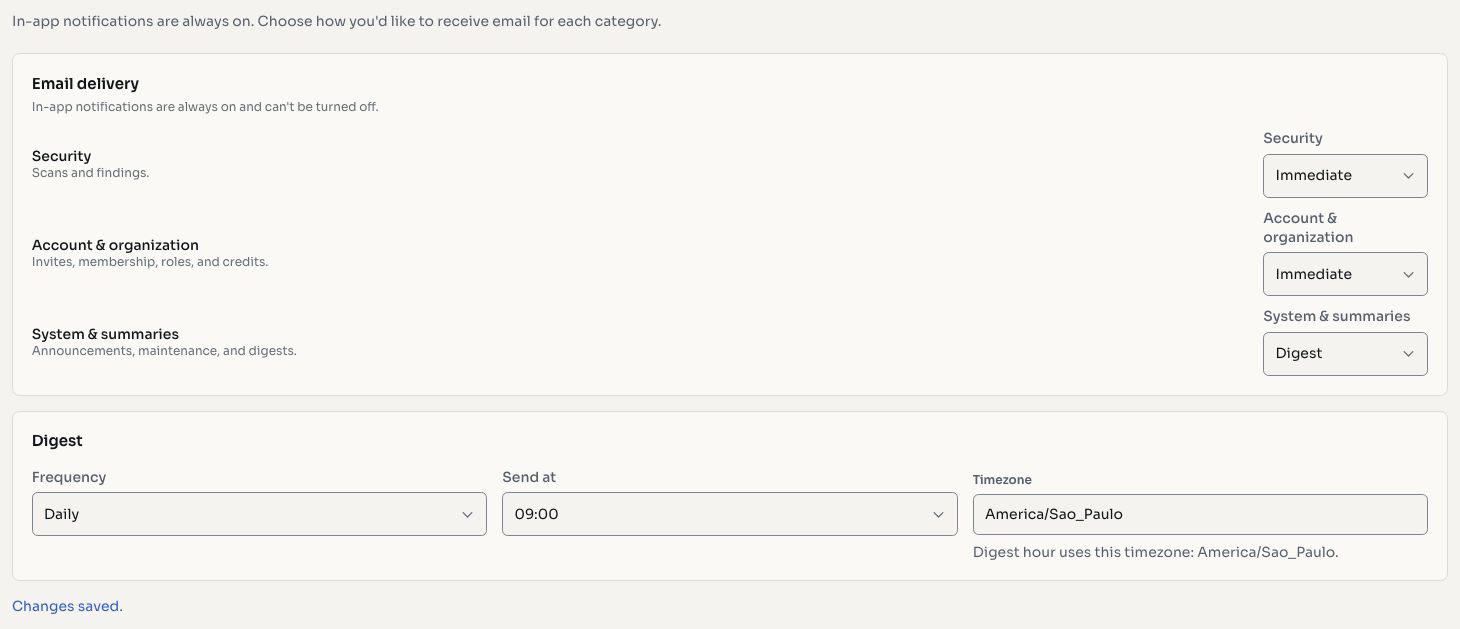This screenshot has width=1460, height=629.
Task: Click the Changes saved status text
Action: [67, 606]
